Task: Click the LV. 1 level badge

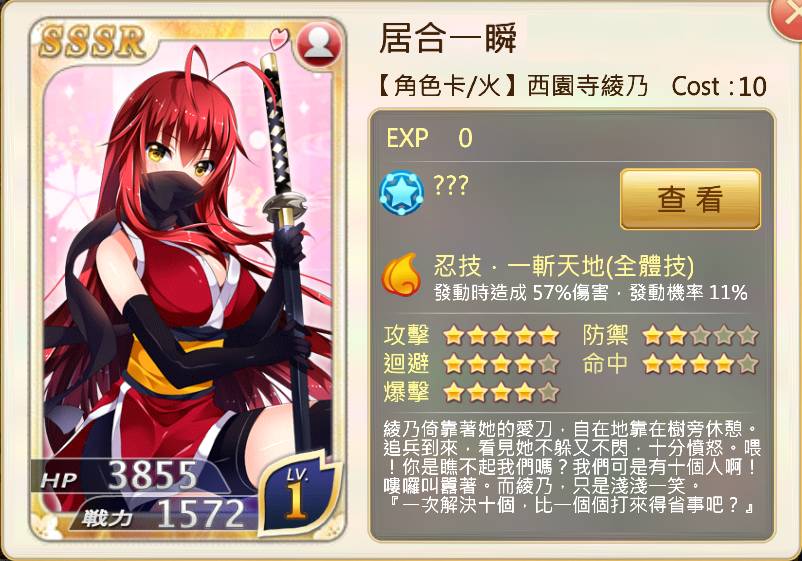Action: 298,493
